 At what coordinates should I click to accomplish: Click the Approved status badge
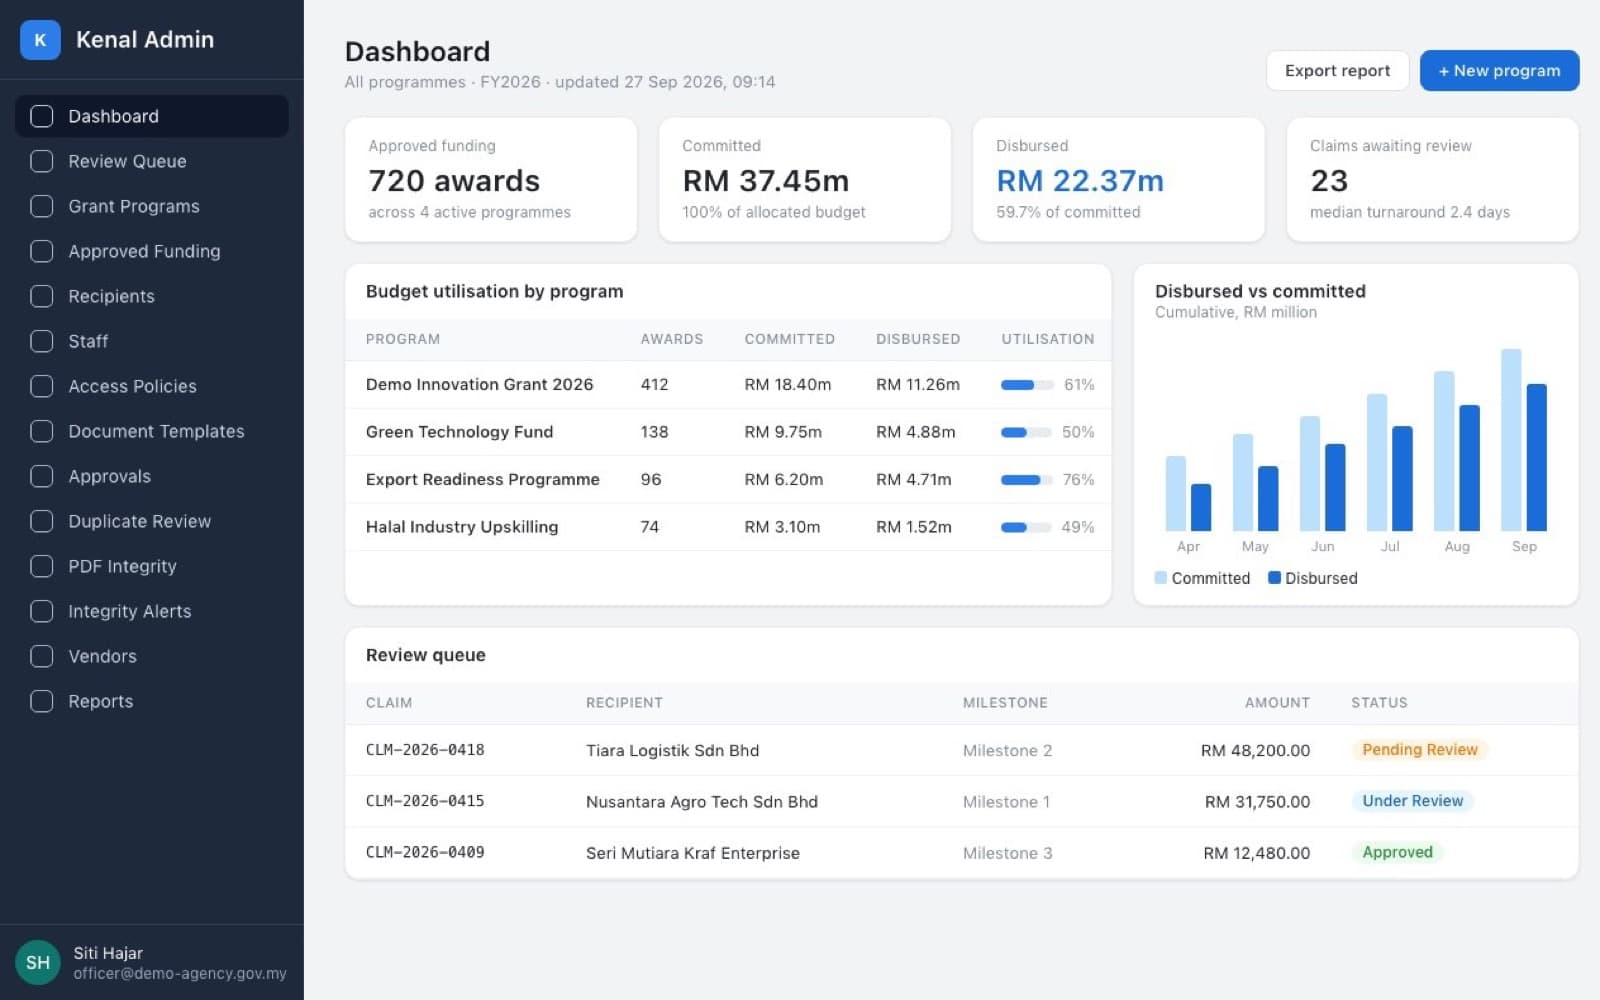pos(1397,852)
